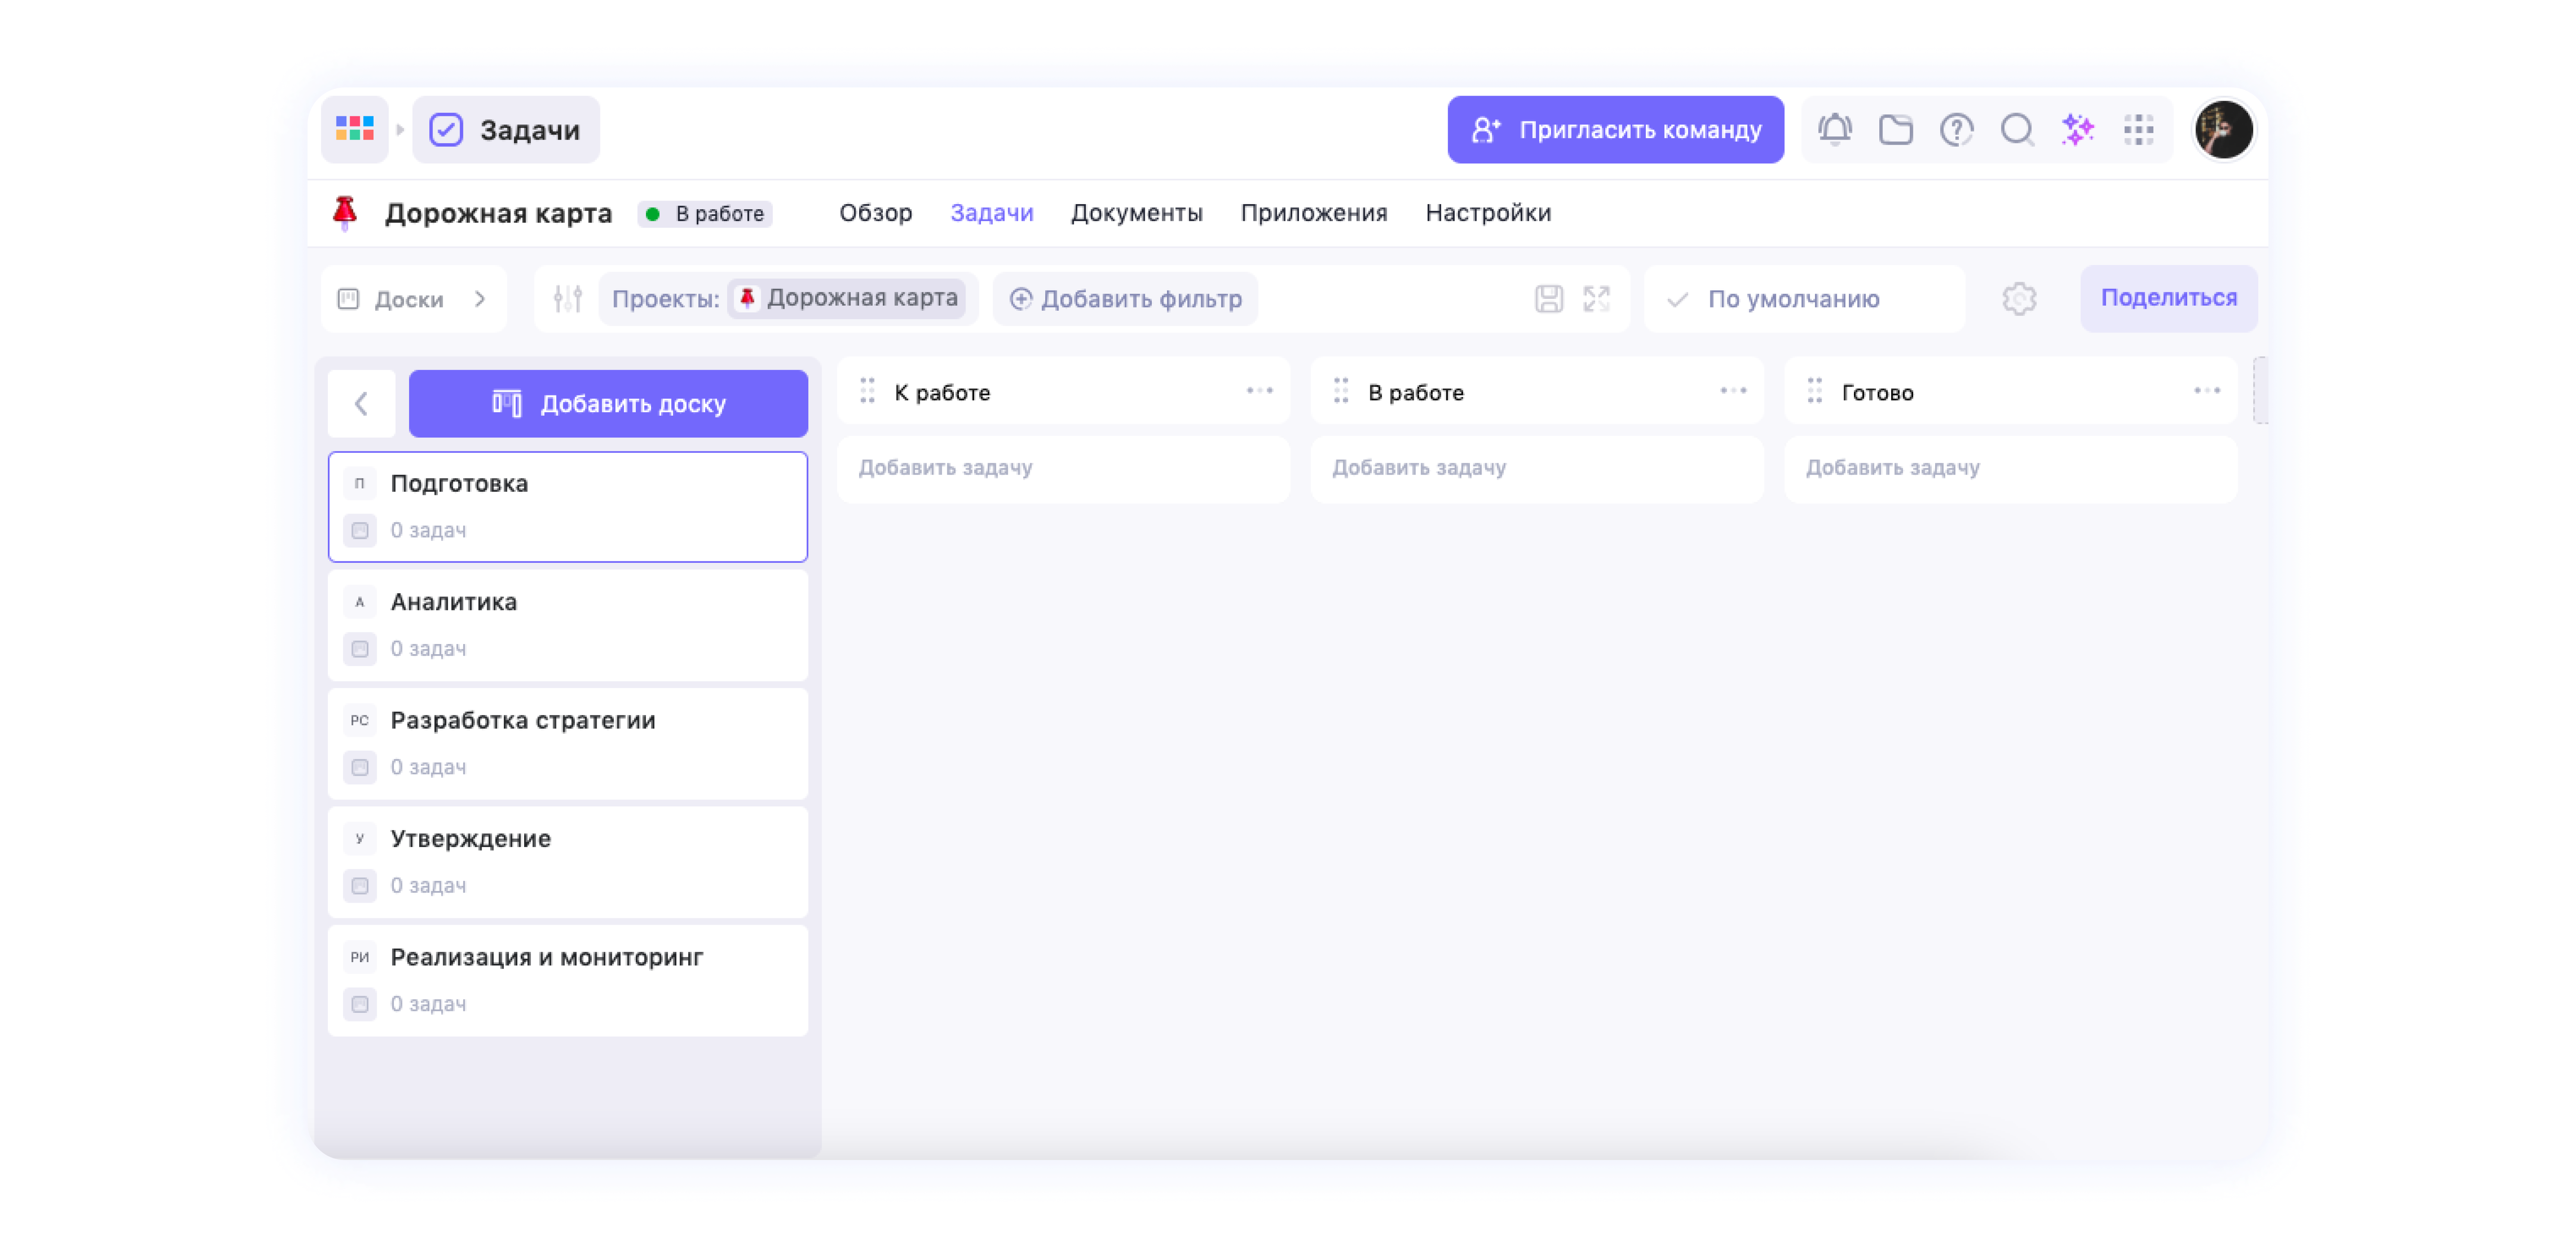
Task: Collapse the boards sidebar with the chevron
Action: (x=361, y=403)
